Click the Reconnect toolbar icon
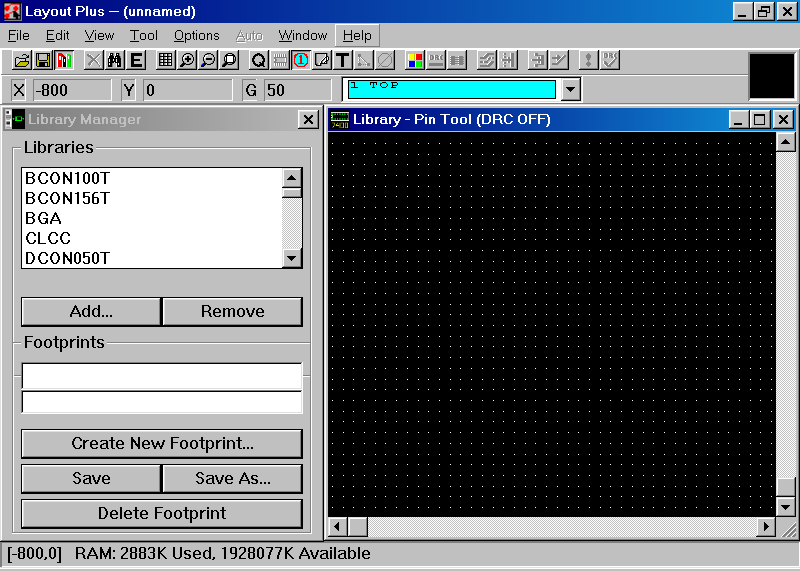Viewport: 800px width, 571px height. click(x=457, y=60)
